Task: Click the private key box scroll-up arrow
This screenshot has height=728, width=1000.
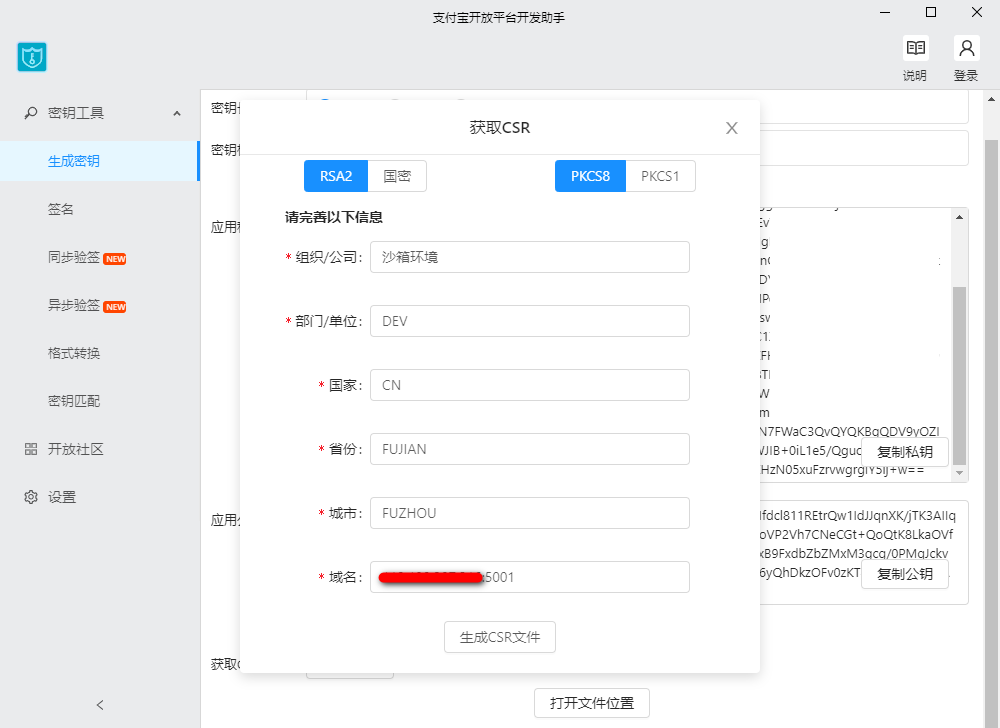Action: tap(959, 217)
